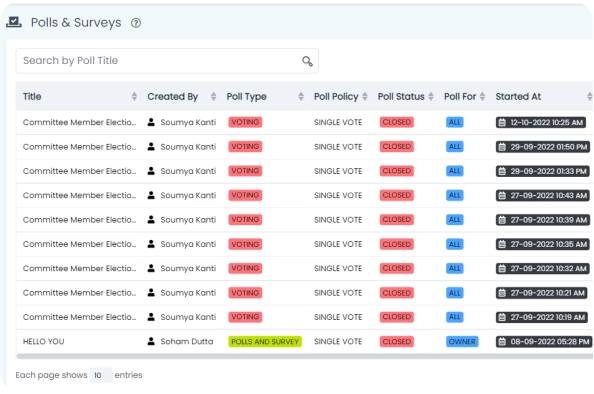This screenshot has height=394, width=594.
Task: Click user icon in the 12-10-2022 row
Action: click(151, 122)
